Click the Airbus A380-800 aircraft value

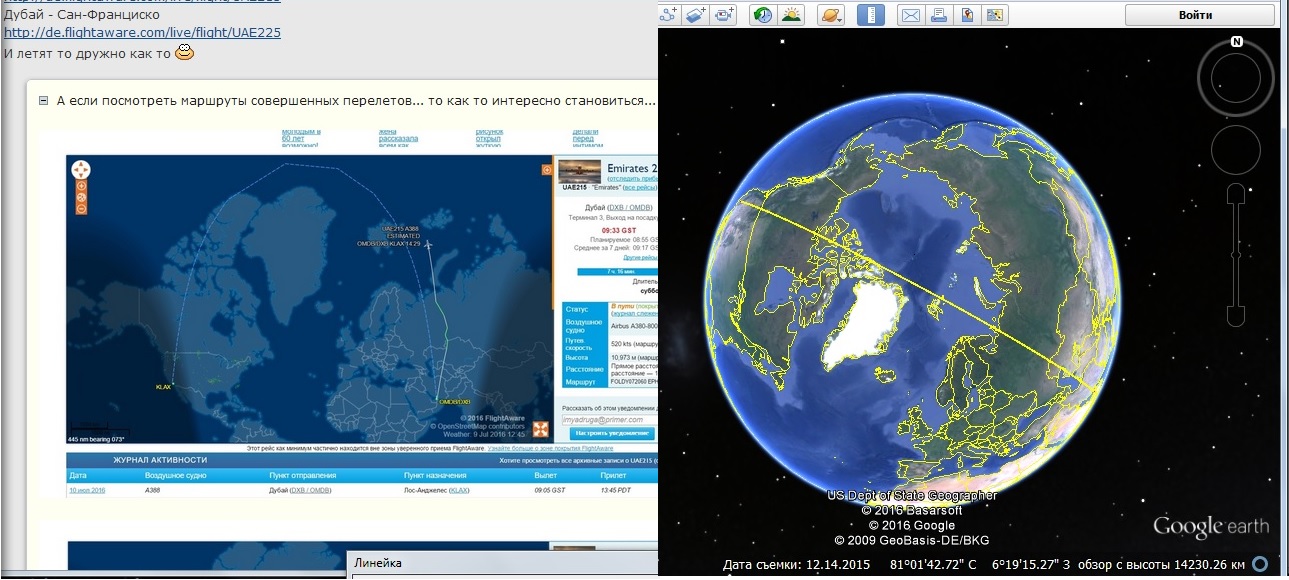(x=634, y=326)
